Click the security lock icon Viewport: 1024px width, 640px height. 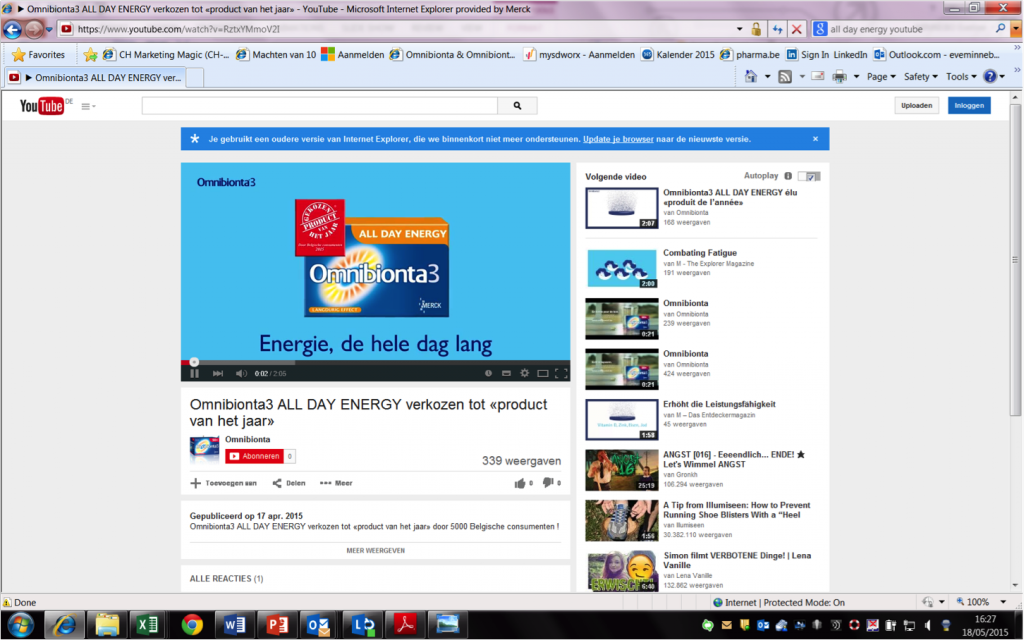pyautogui.click(x=756, y=29)
